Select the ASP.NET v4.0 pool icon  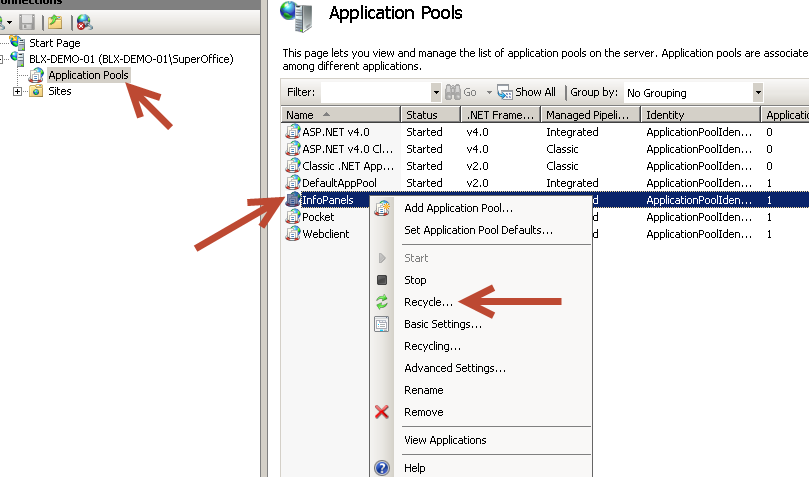coord(293,131)
